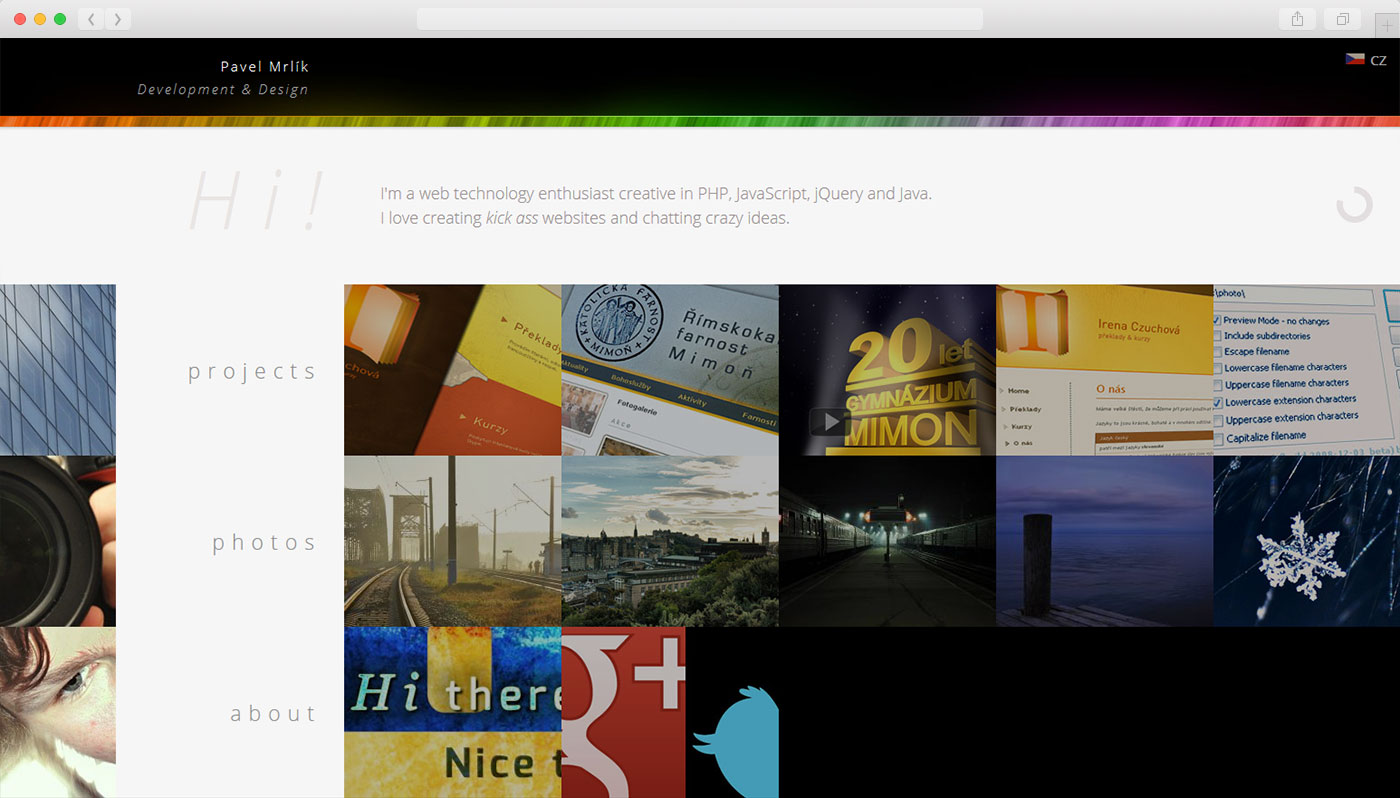Open the foggy railway bridge photo

pyautogui.click(x=452, y=541)
